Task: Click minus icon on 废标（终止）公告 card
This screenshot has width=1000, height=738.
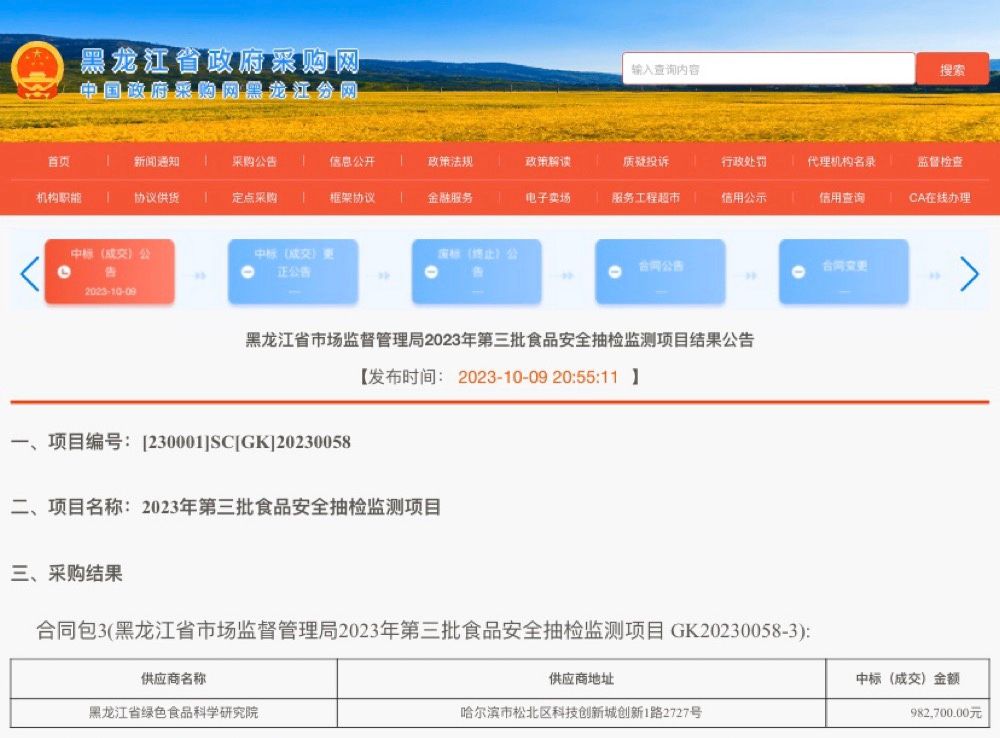Action: click(431, 272)
